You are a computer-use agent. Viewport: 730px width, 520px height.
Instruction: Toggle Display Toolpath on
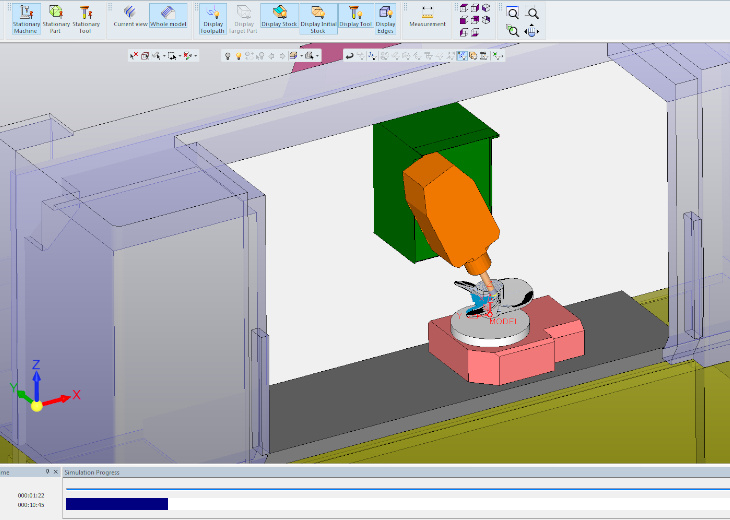(x=213, y=19)
